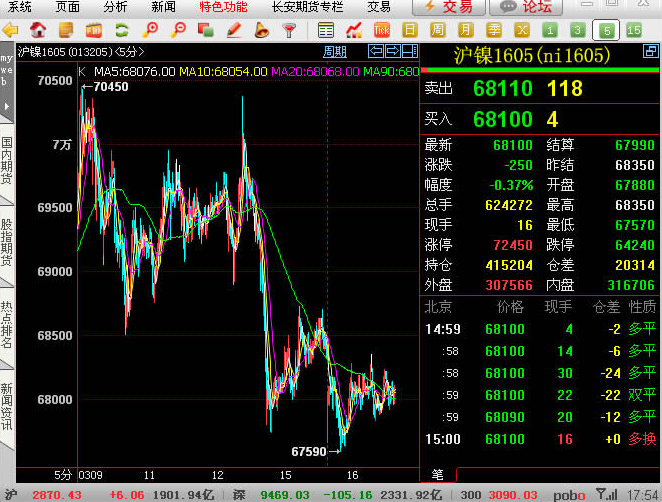Click the 持仓 value 415204

click(x=509, y=265)
